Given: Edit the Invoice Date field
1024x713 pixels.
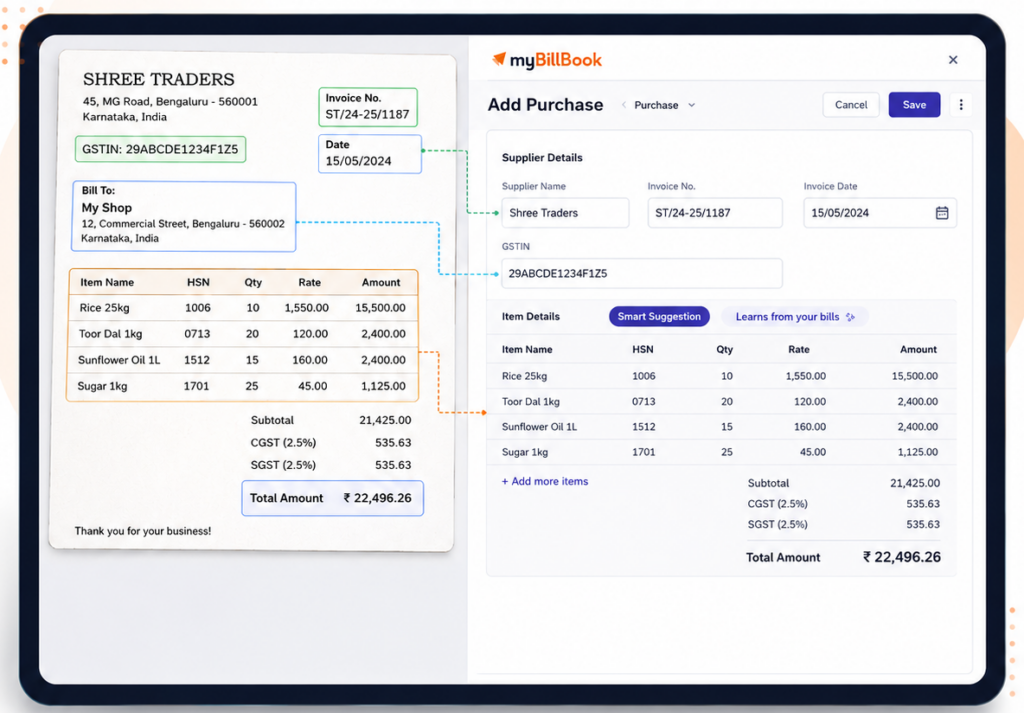Looking at the screenshot, I should [x=880, y=213].
